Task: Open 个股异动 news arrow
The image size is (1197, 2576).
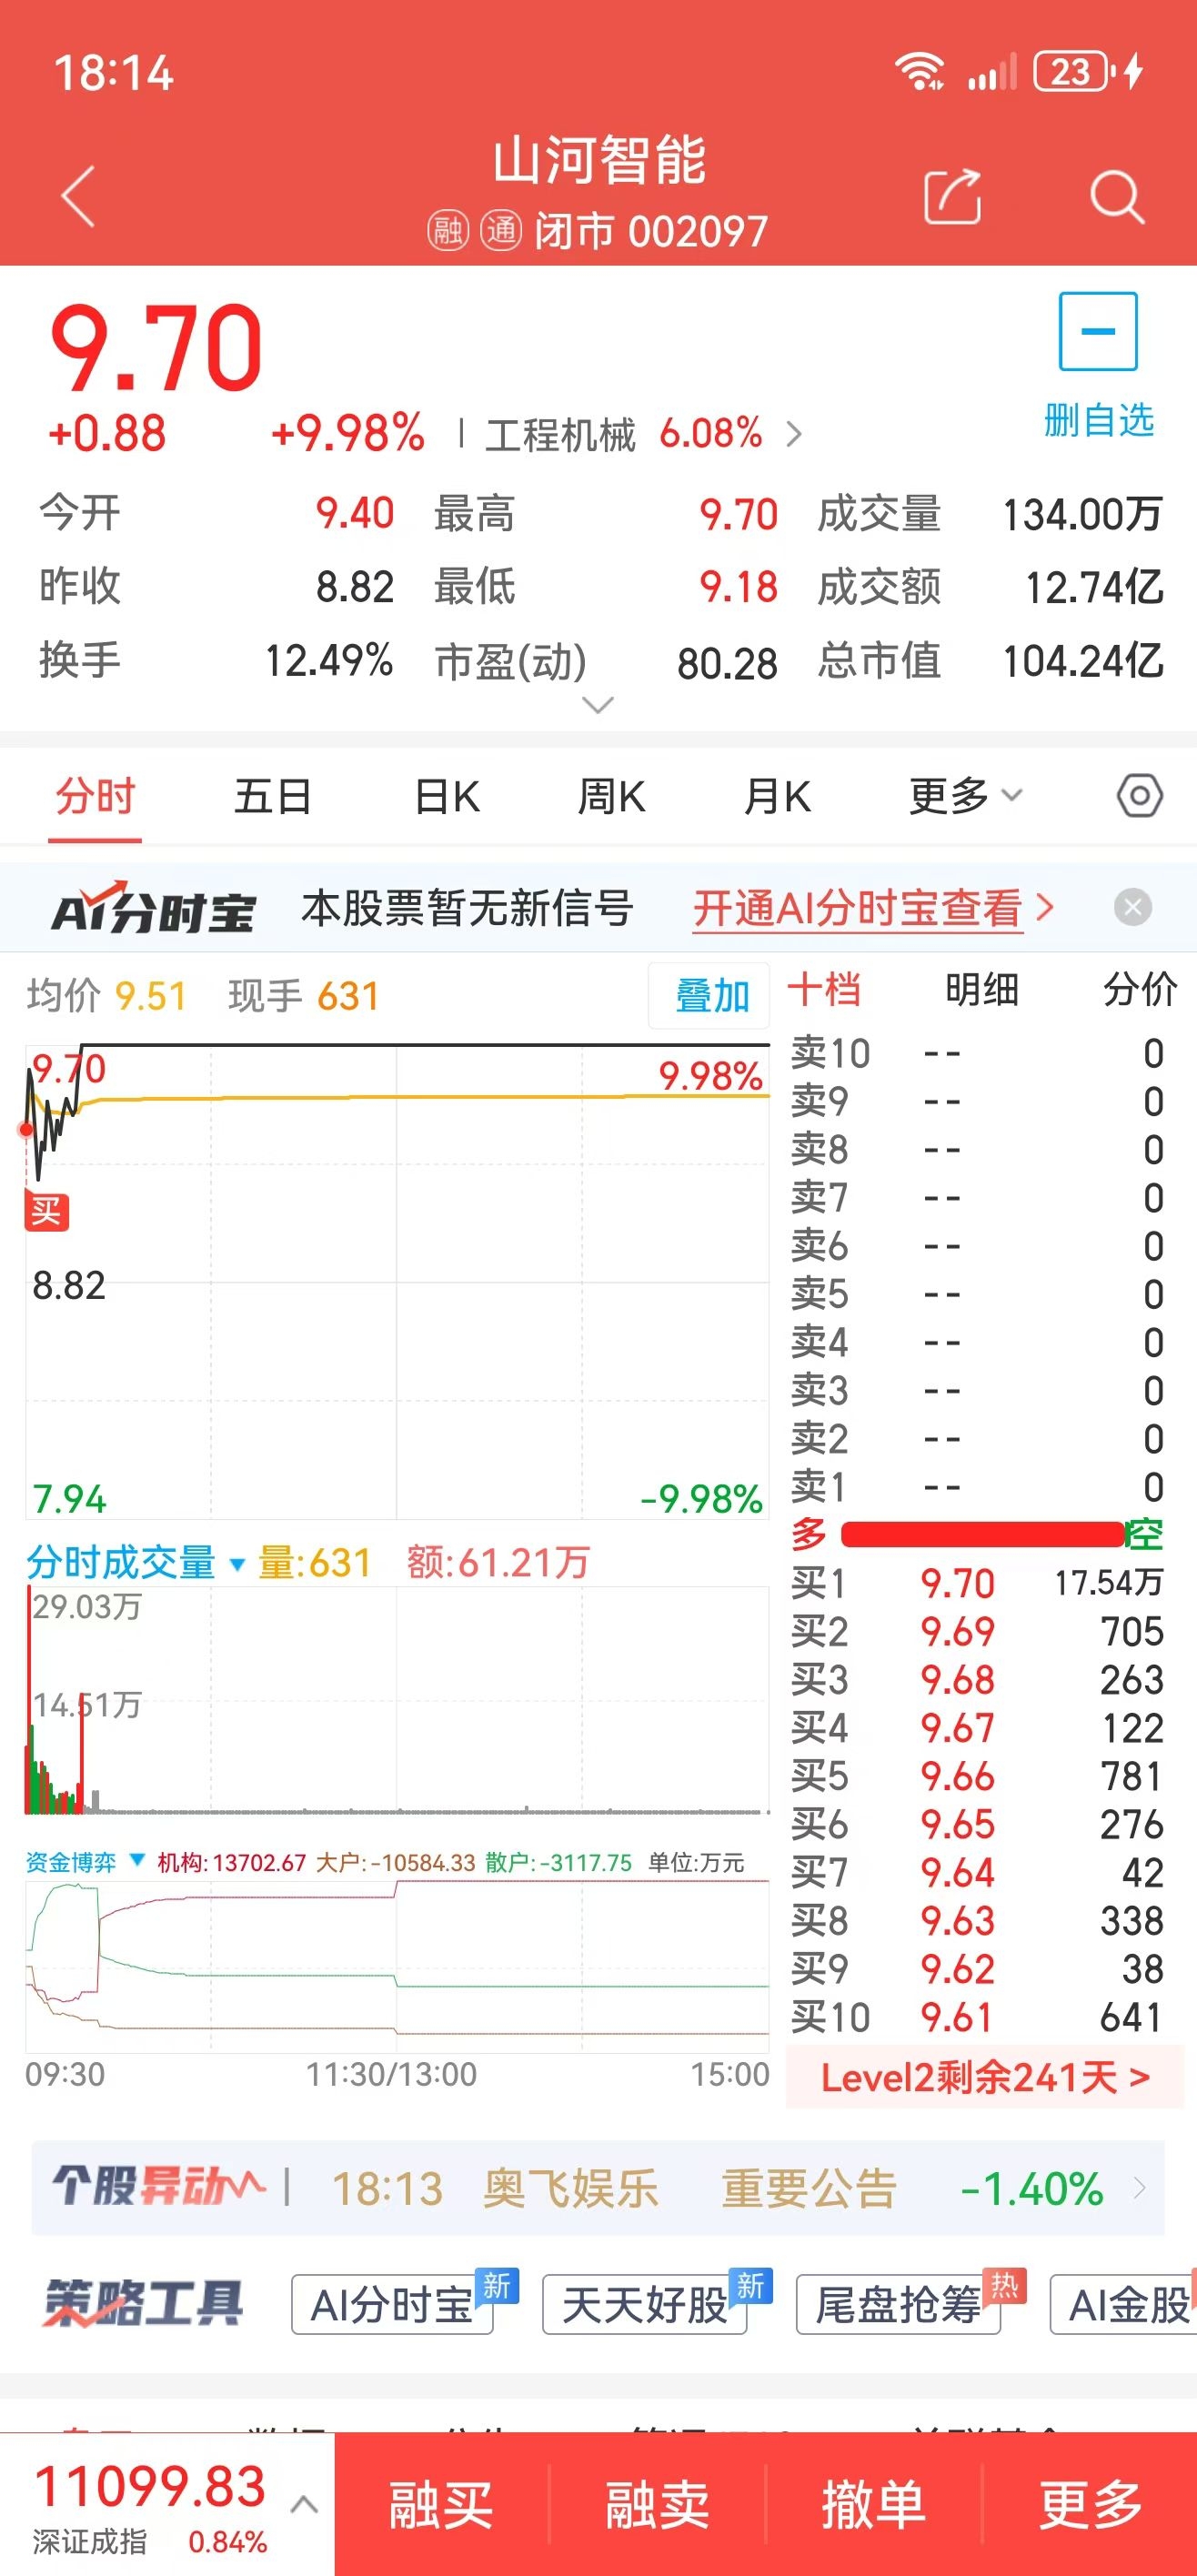Action: tap(1138, 2188)
